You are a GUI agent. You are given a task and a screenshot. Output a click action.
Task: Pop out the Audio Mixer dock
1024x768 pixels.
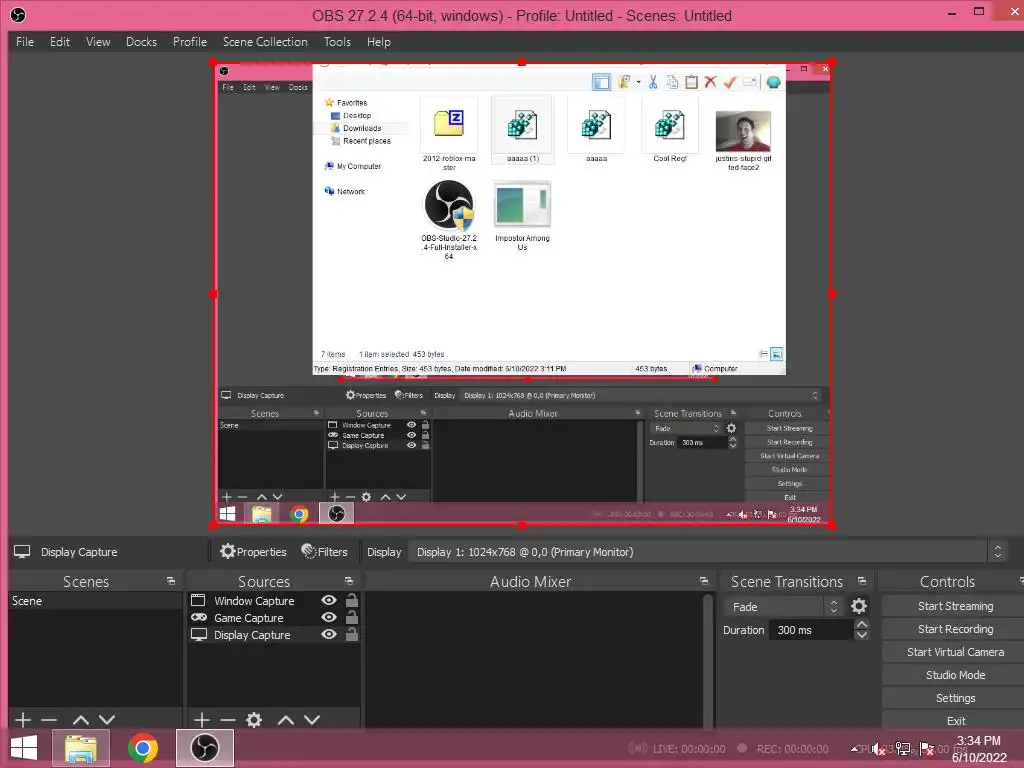pyautogui.click(x=703, y=581)
